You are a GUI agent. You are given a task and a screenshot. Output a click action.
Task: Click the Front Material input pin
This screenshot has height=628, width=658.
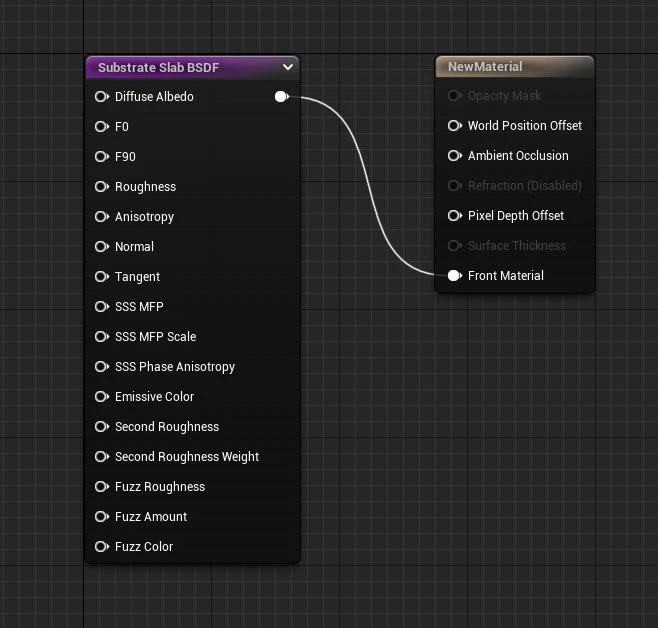point(454,276)
